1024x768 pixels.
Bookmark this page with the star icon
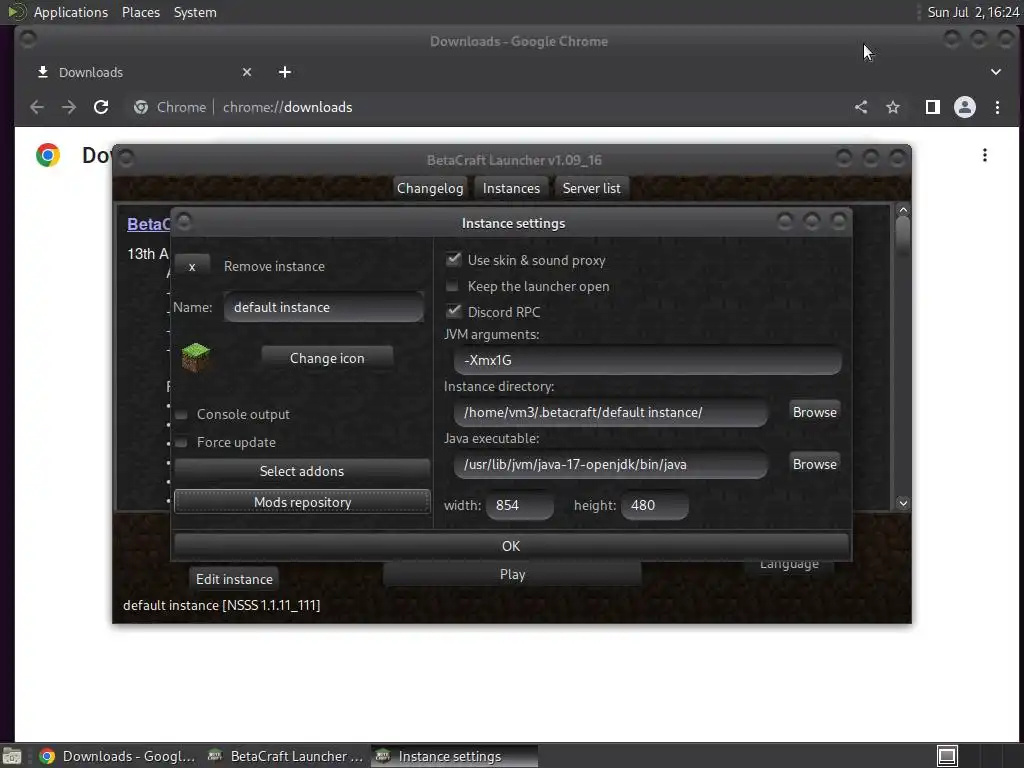point(893,107)
